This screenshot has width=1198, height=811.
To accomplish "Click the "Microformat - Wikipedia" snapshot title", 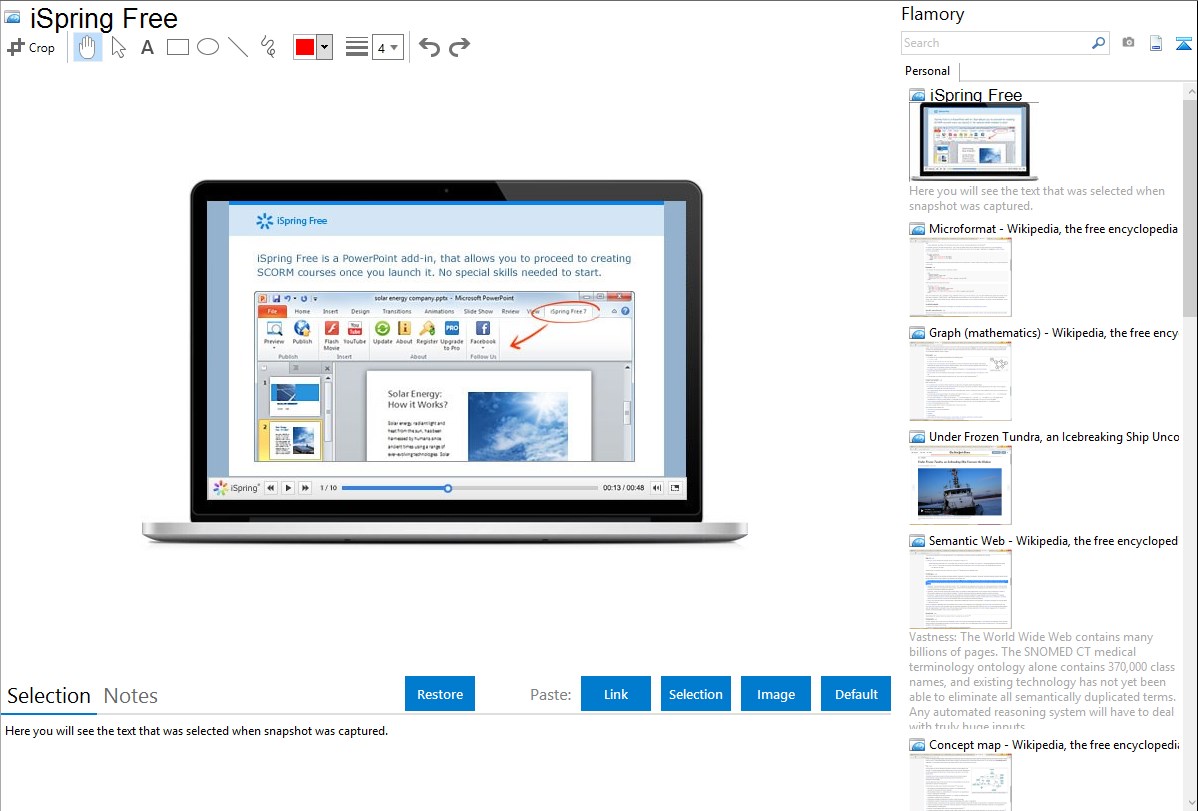I will point(1053,229).
